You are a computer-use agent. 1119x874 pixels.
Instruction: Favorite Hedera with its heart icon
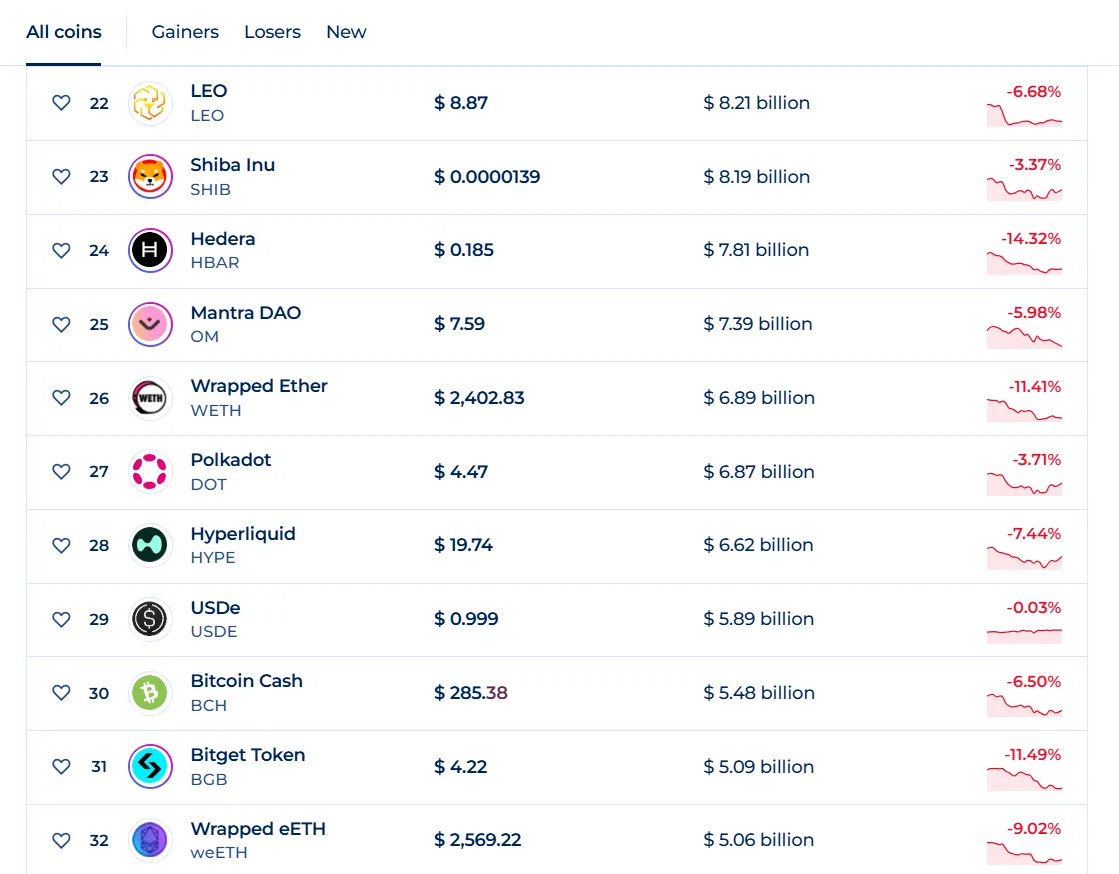point(61,250)
